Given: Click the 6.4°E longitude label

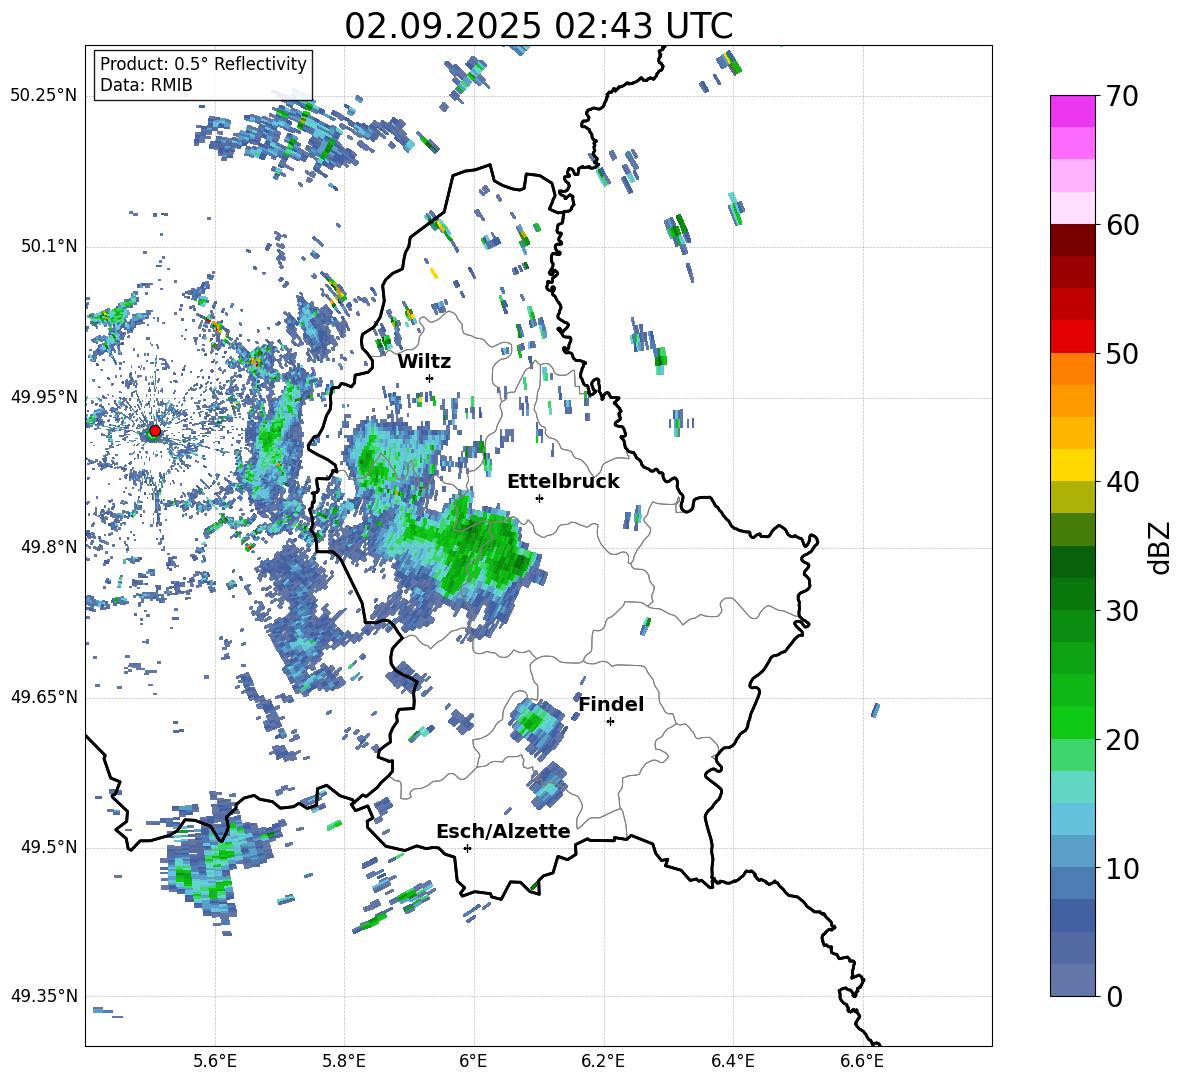Looking at the screenshot, I should tap(732, 1062).
